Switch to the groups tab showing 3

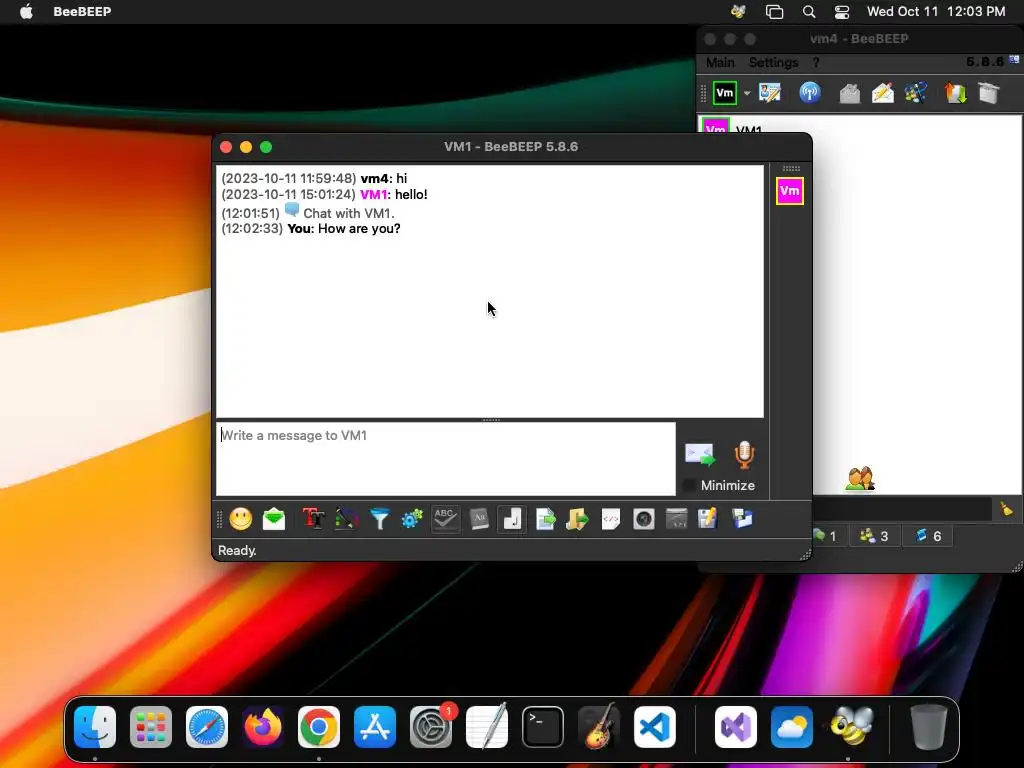click(x=874, y=536)
